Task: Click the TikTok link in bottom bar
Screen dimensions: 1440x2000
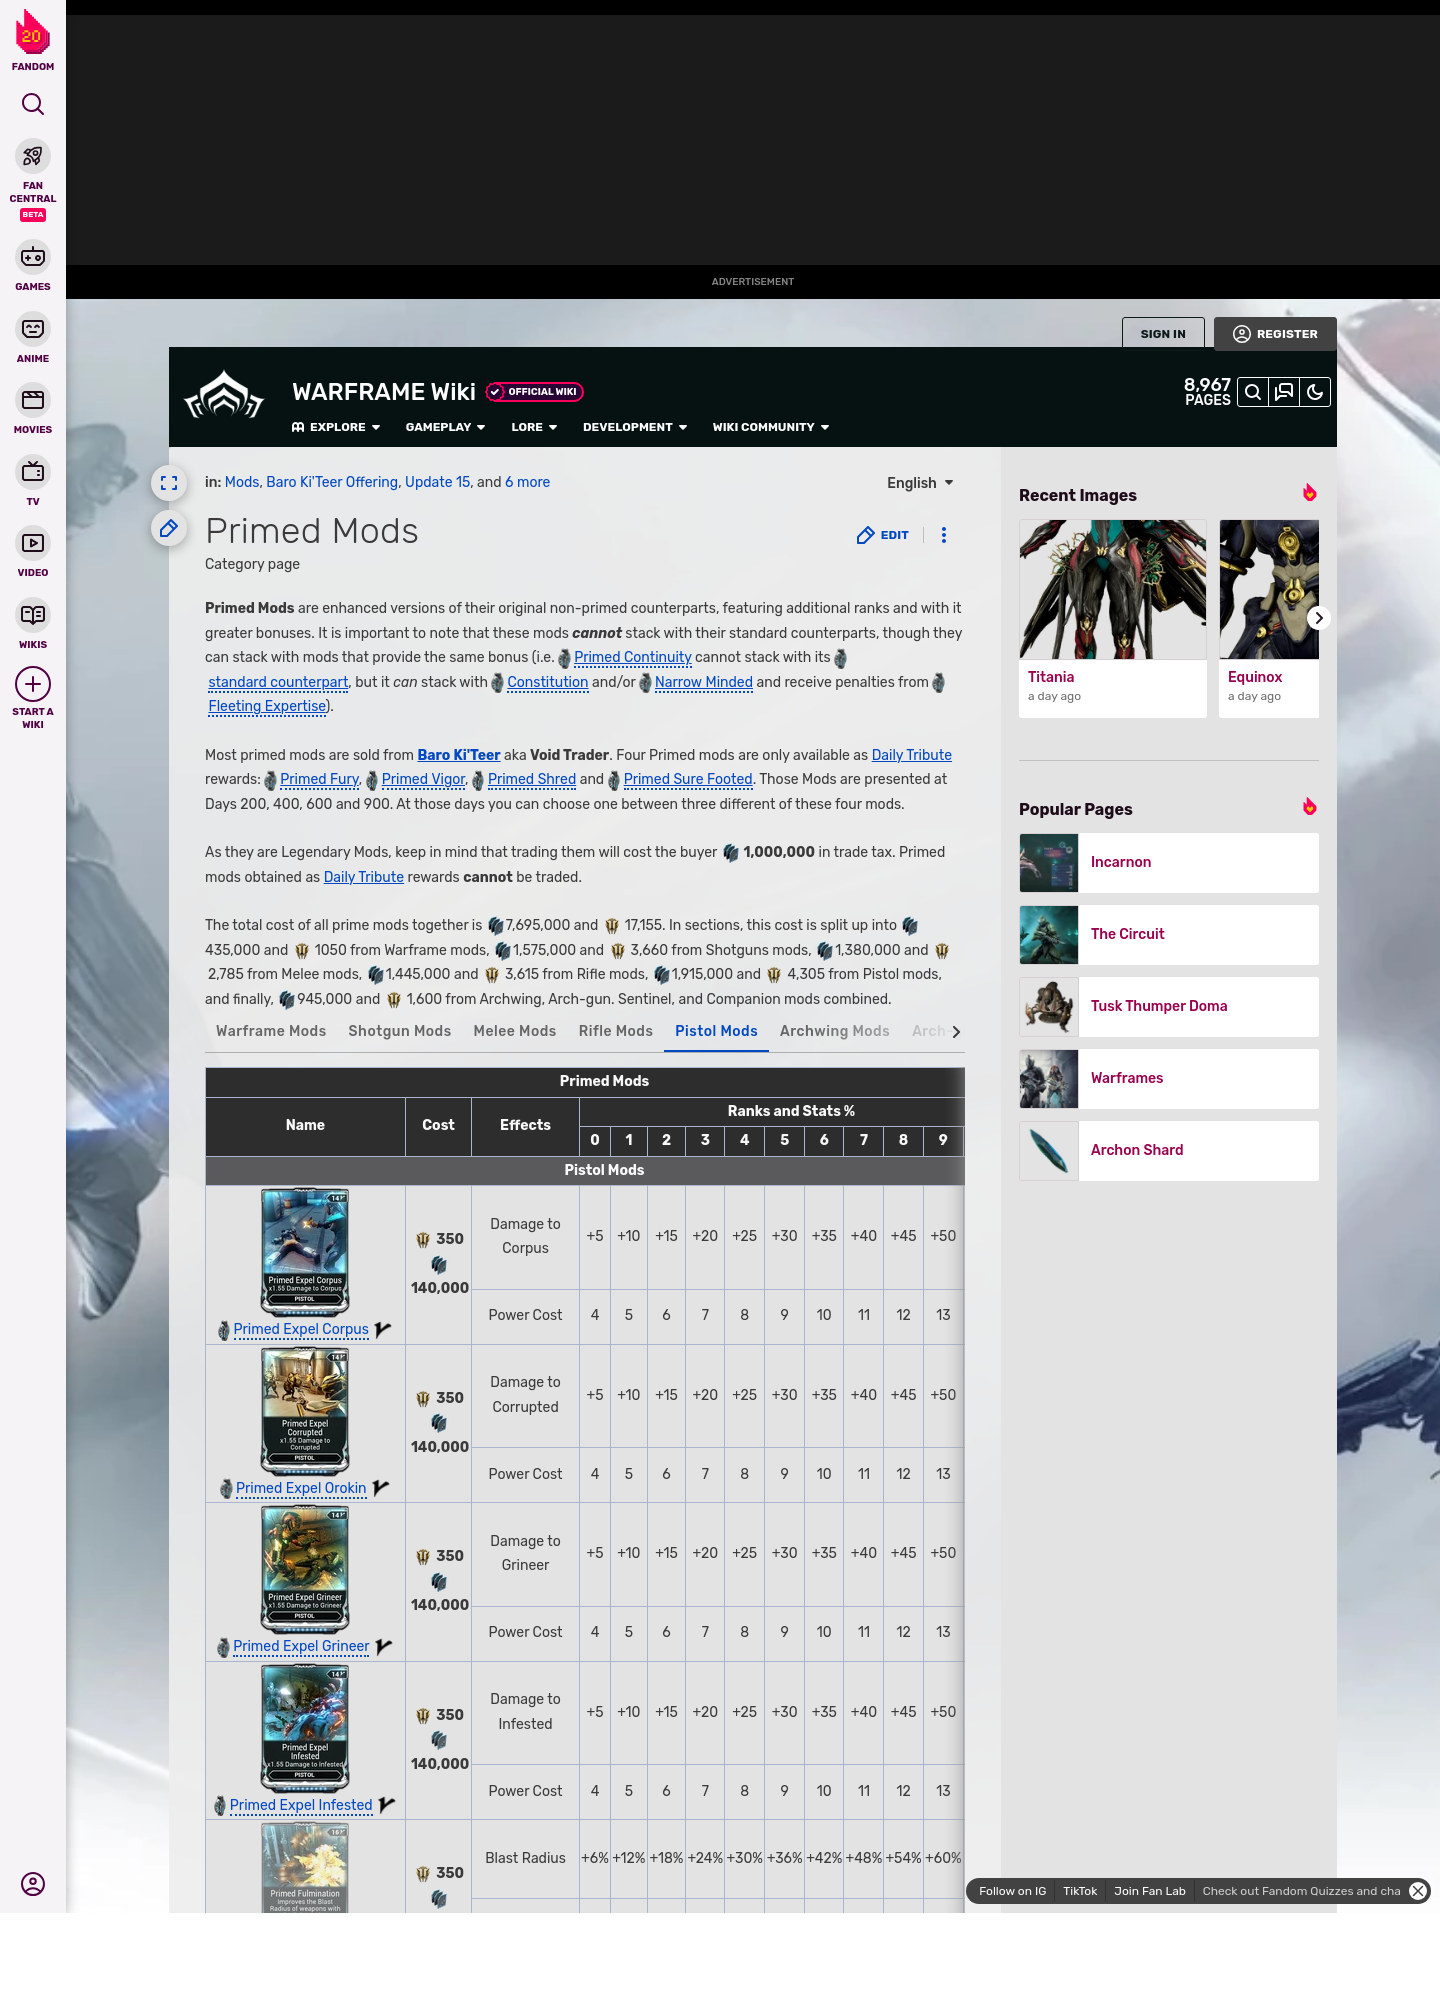Action: 1080,1891
